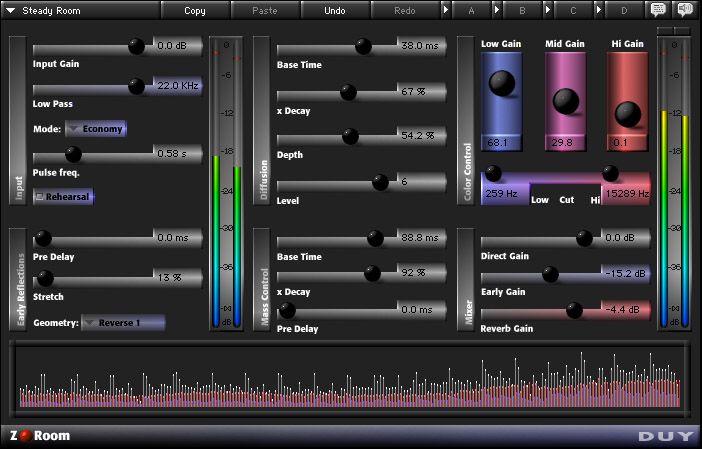Click the speech bubble comment icon
The width and height of the screenshot is (702, 449).
(x=659, y=10)
